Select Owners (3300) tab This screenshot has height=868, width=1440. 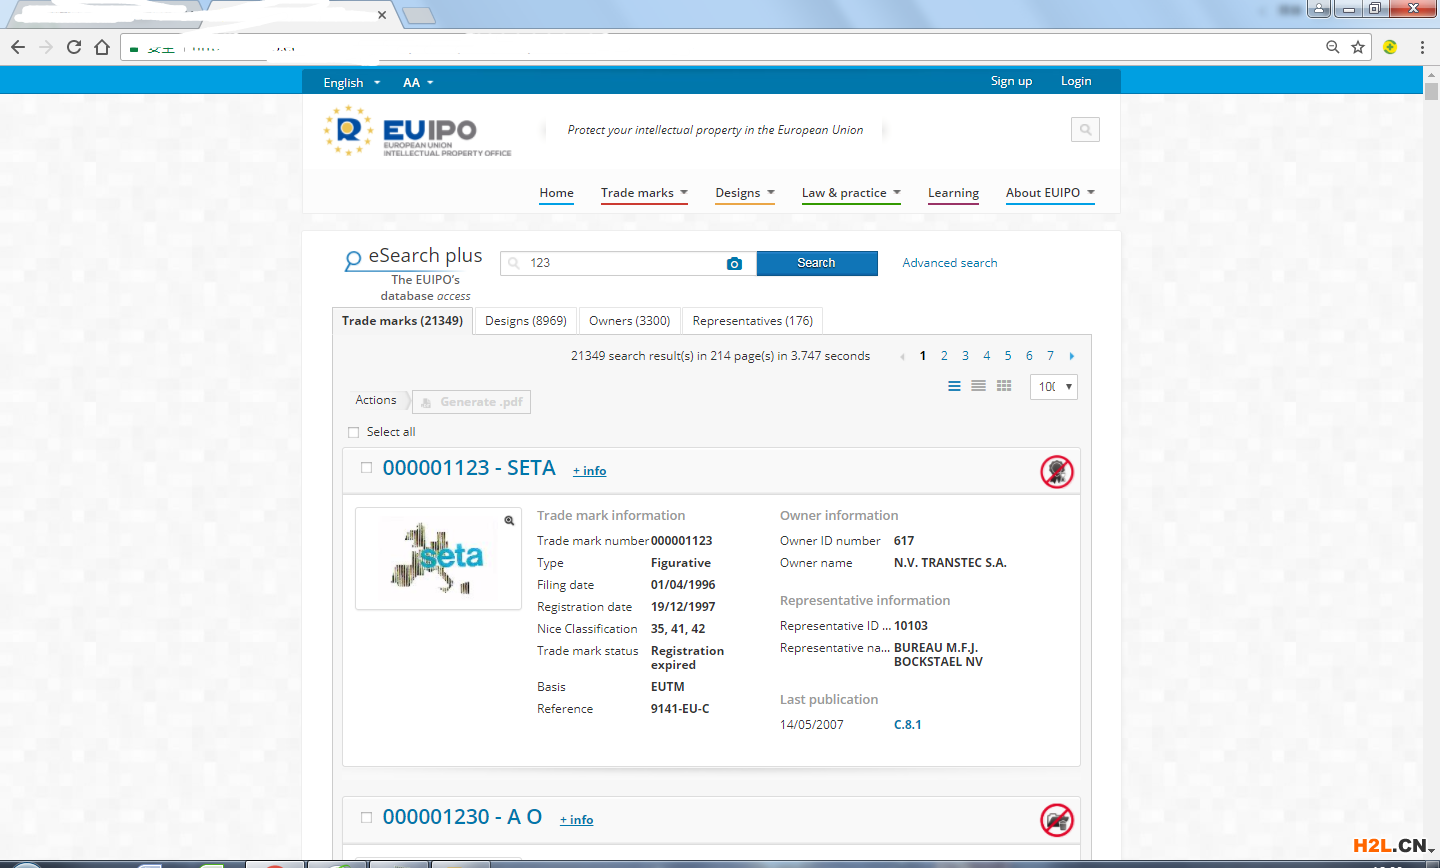pos(630,321)
